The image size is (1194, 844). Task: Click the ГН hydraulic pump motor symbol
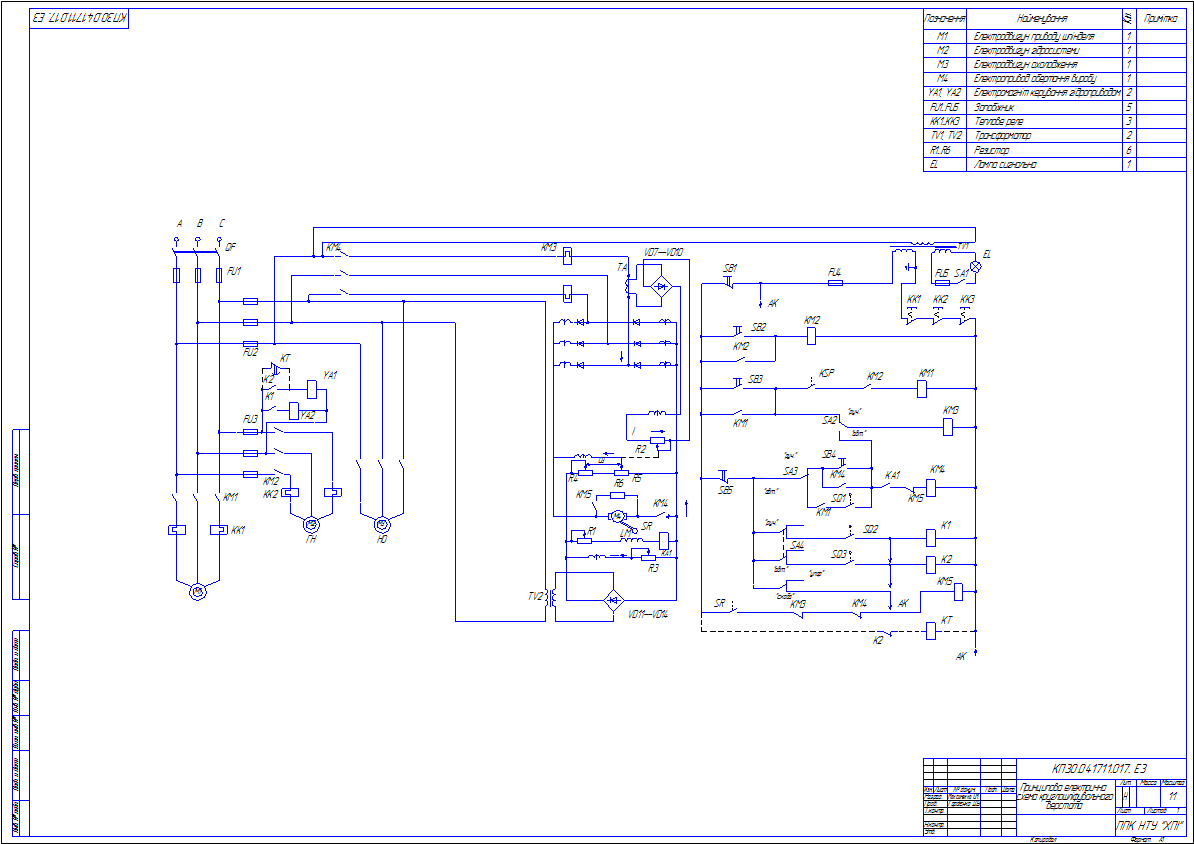coord(311,523)
